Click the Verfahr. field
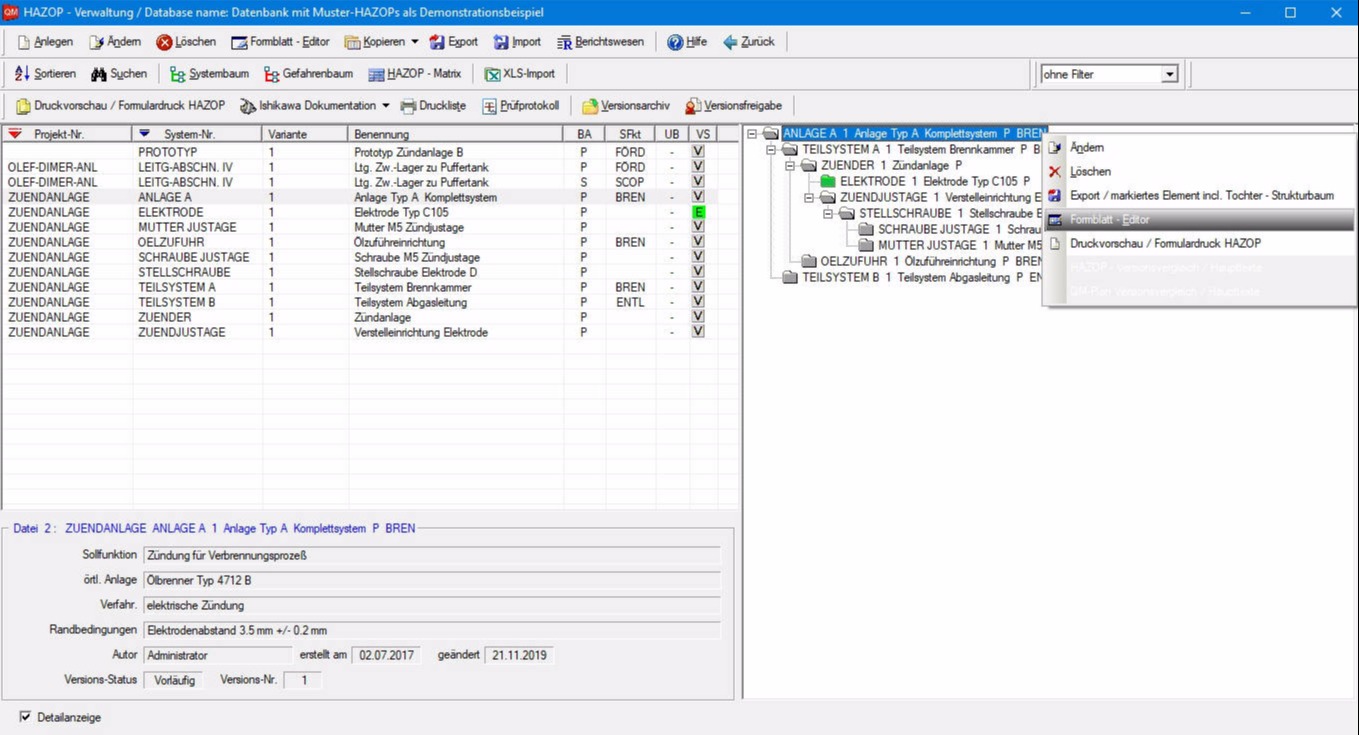1359x735 pixels. [431, 605]
